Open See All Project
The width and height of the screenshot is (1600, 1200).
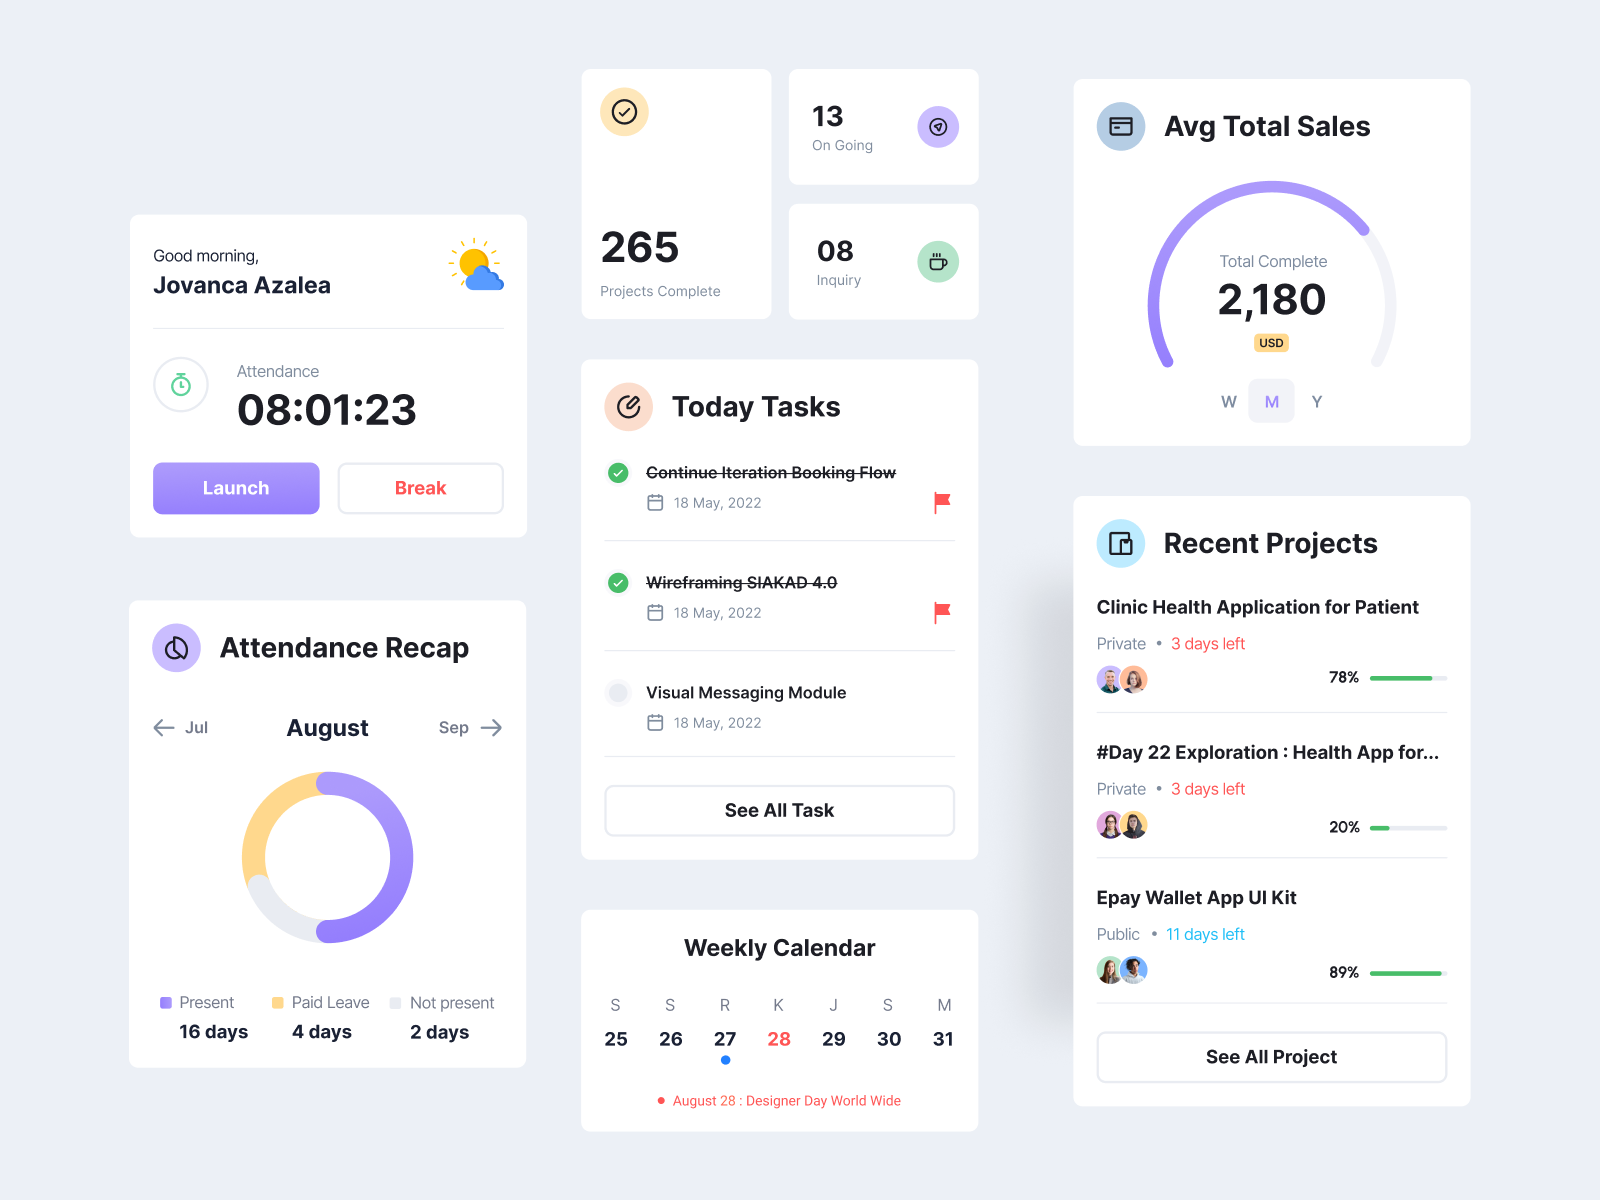1271,1057
